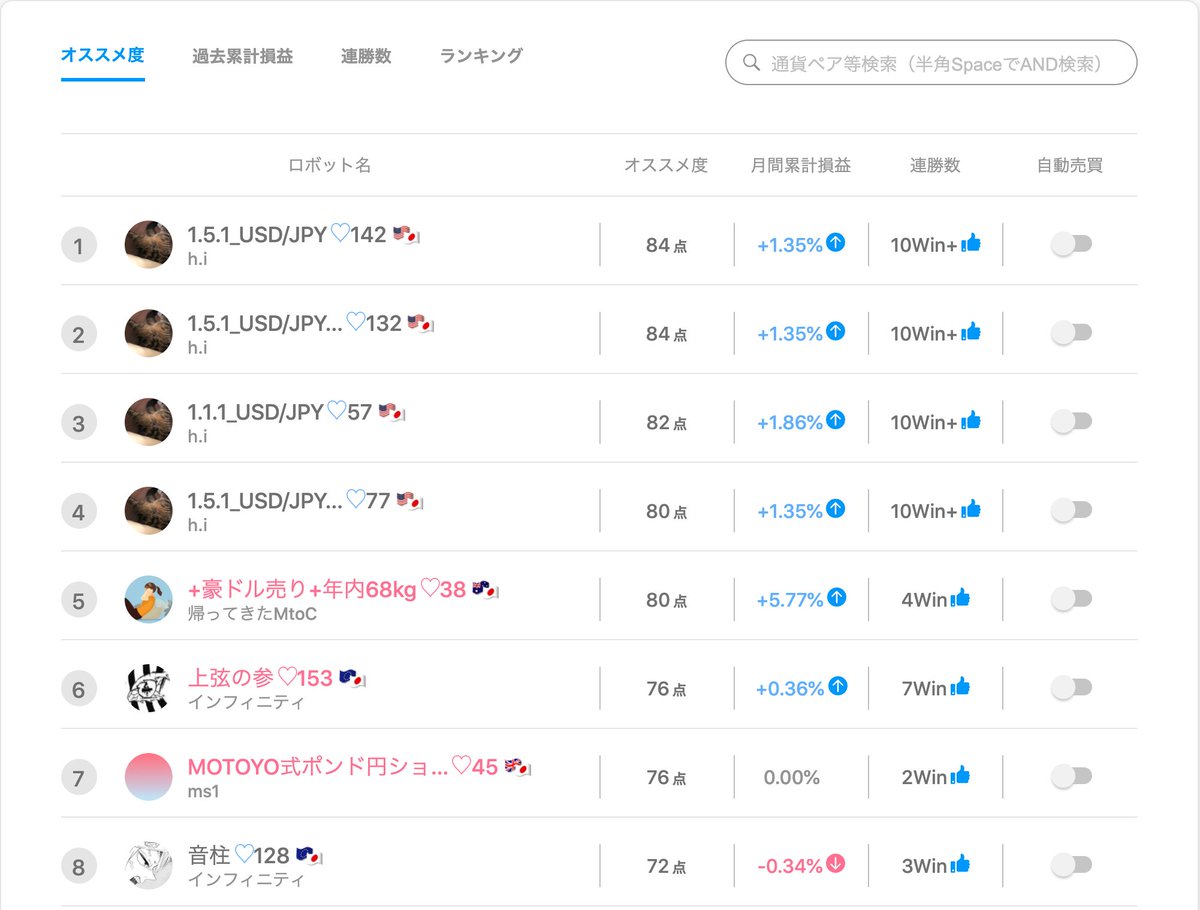
Task: Switch on auto-trading for rank 4 robot
Action: (1071, 510)
